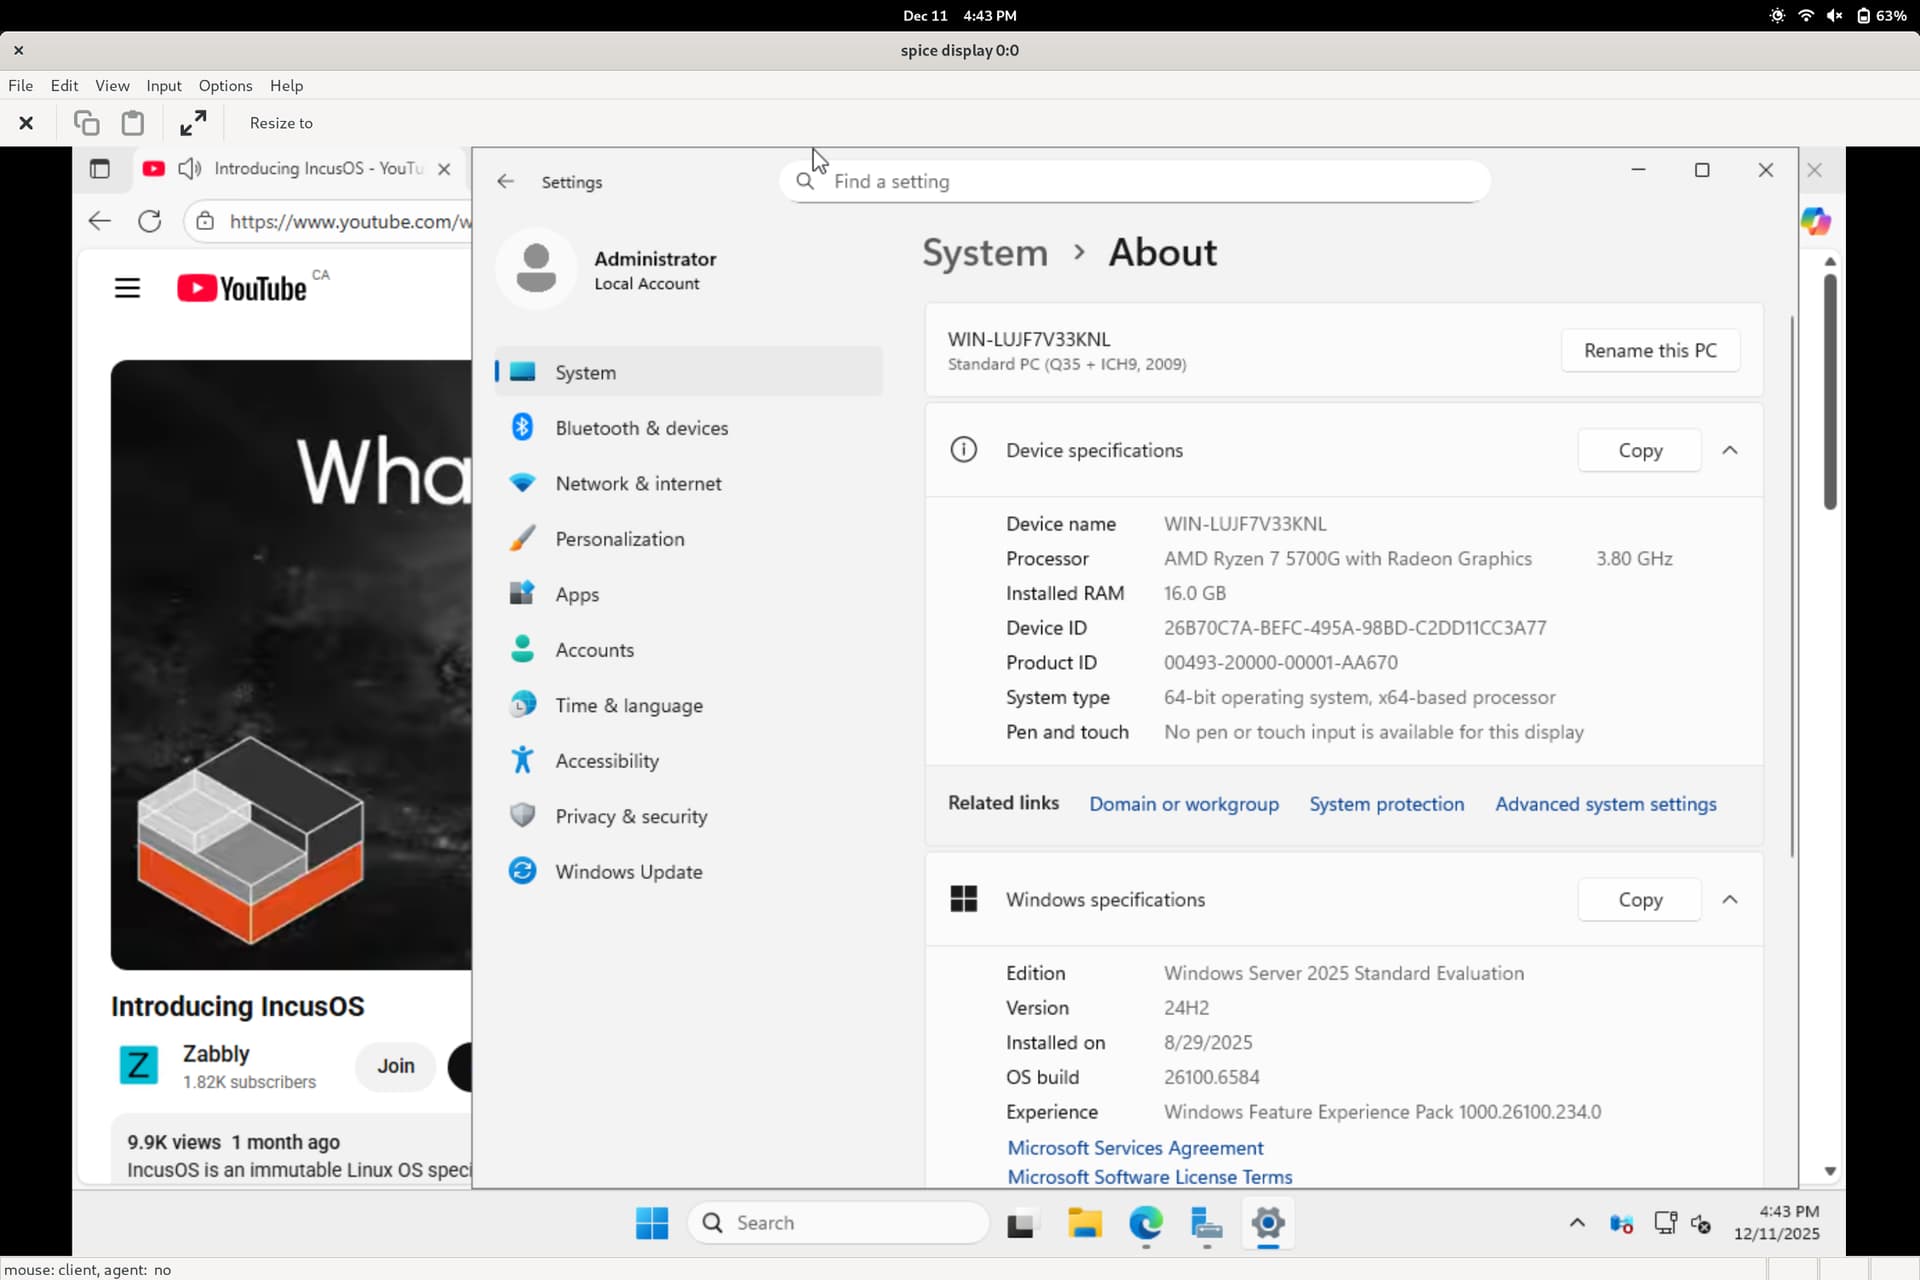
Task: Open Advanced system settings link
Action: [x=1605, y=804]
